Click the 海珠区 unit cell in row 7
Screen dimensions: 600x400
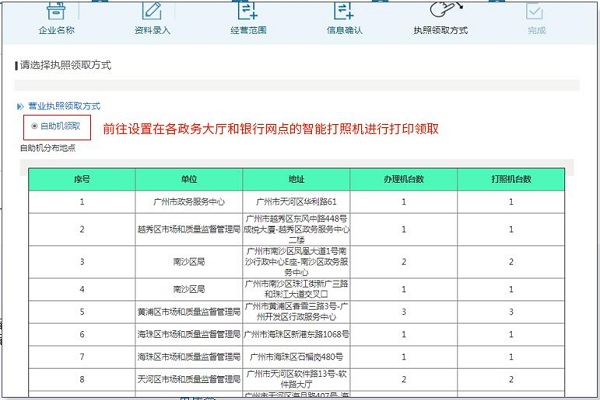[189, 357]
